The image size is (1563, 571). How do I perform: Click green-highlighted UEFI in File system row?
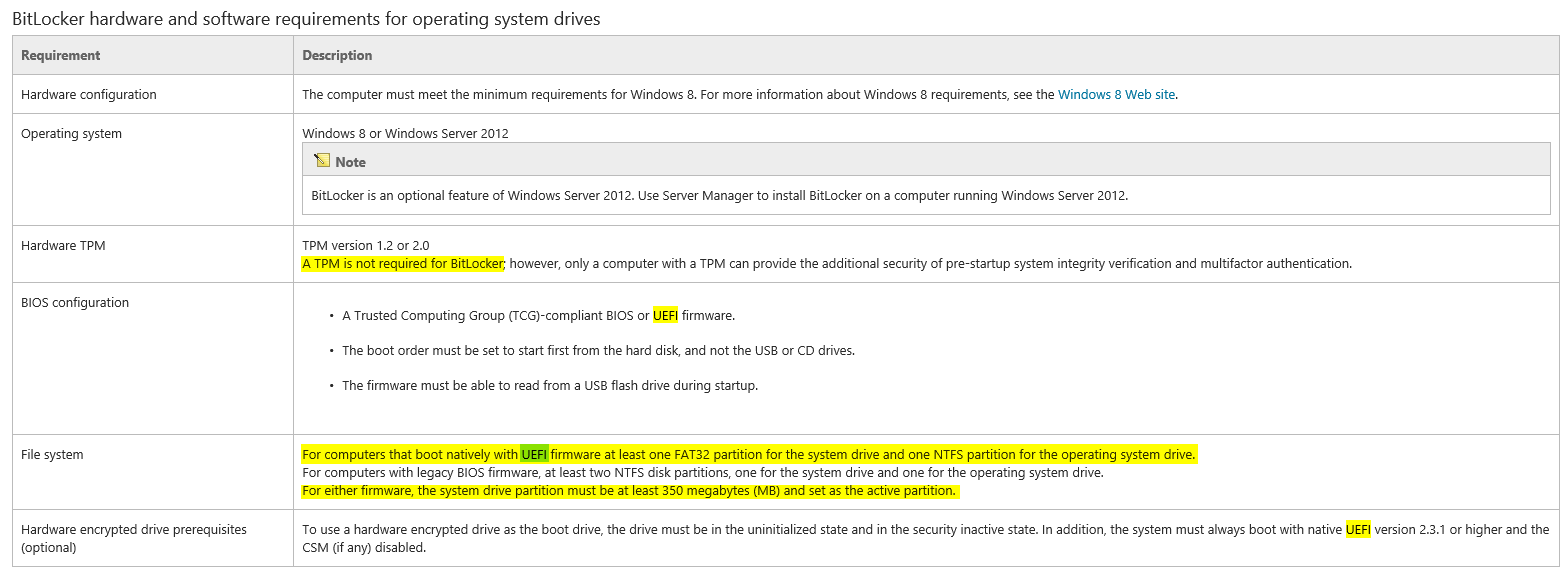click(x=535, y=454)
